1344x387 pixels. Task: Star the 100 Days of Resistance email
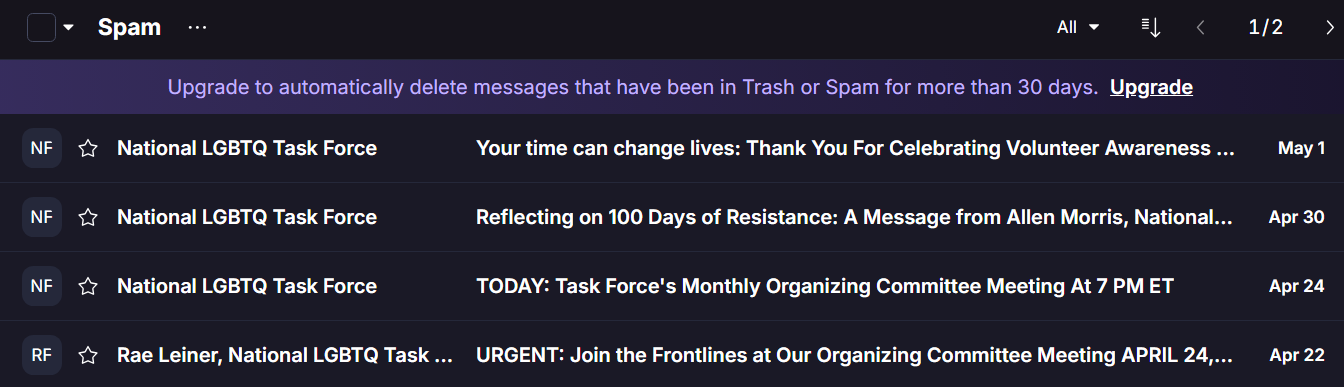(88, 218)
